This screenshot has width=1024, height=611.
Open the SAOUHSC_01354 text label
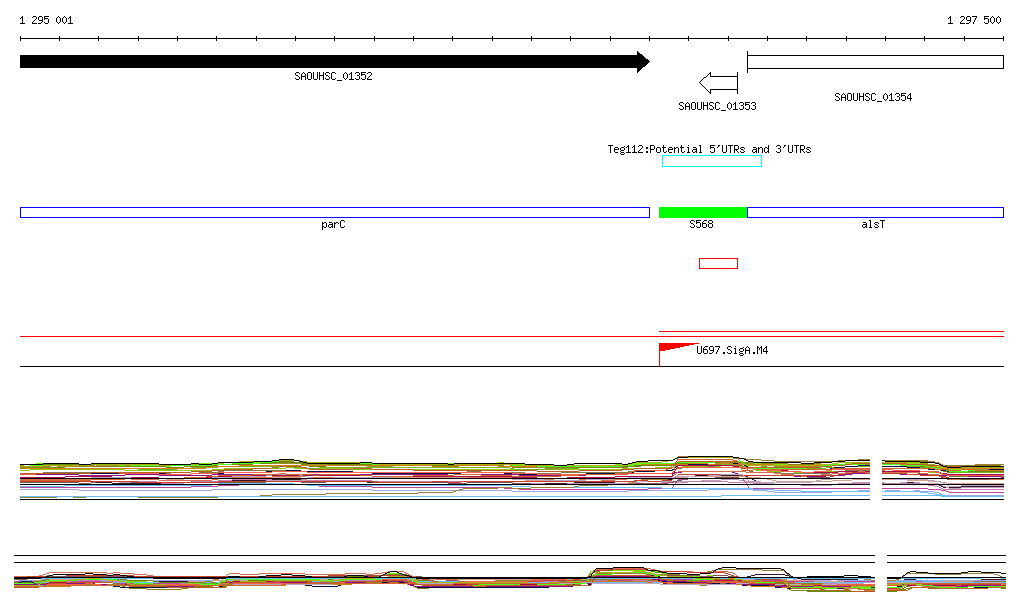(x=873, y=98)
